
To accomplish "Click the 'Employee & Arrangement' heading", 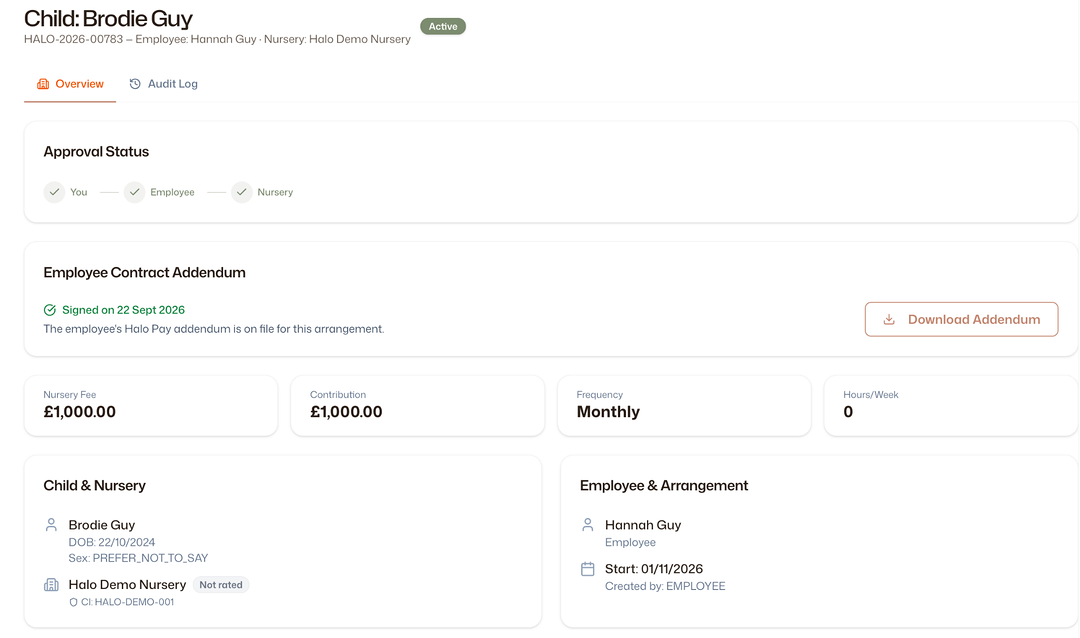I will click(664, 486).
